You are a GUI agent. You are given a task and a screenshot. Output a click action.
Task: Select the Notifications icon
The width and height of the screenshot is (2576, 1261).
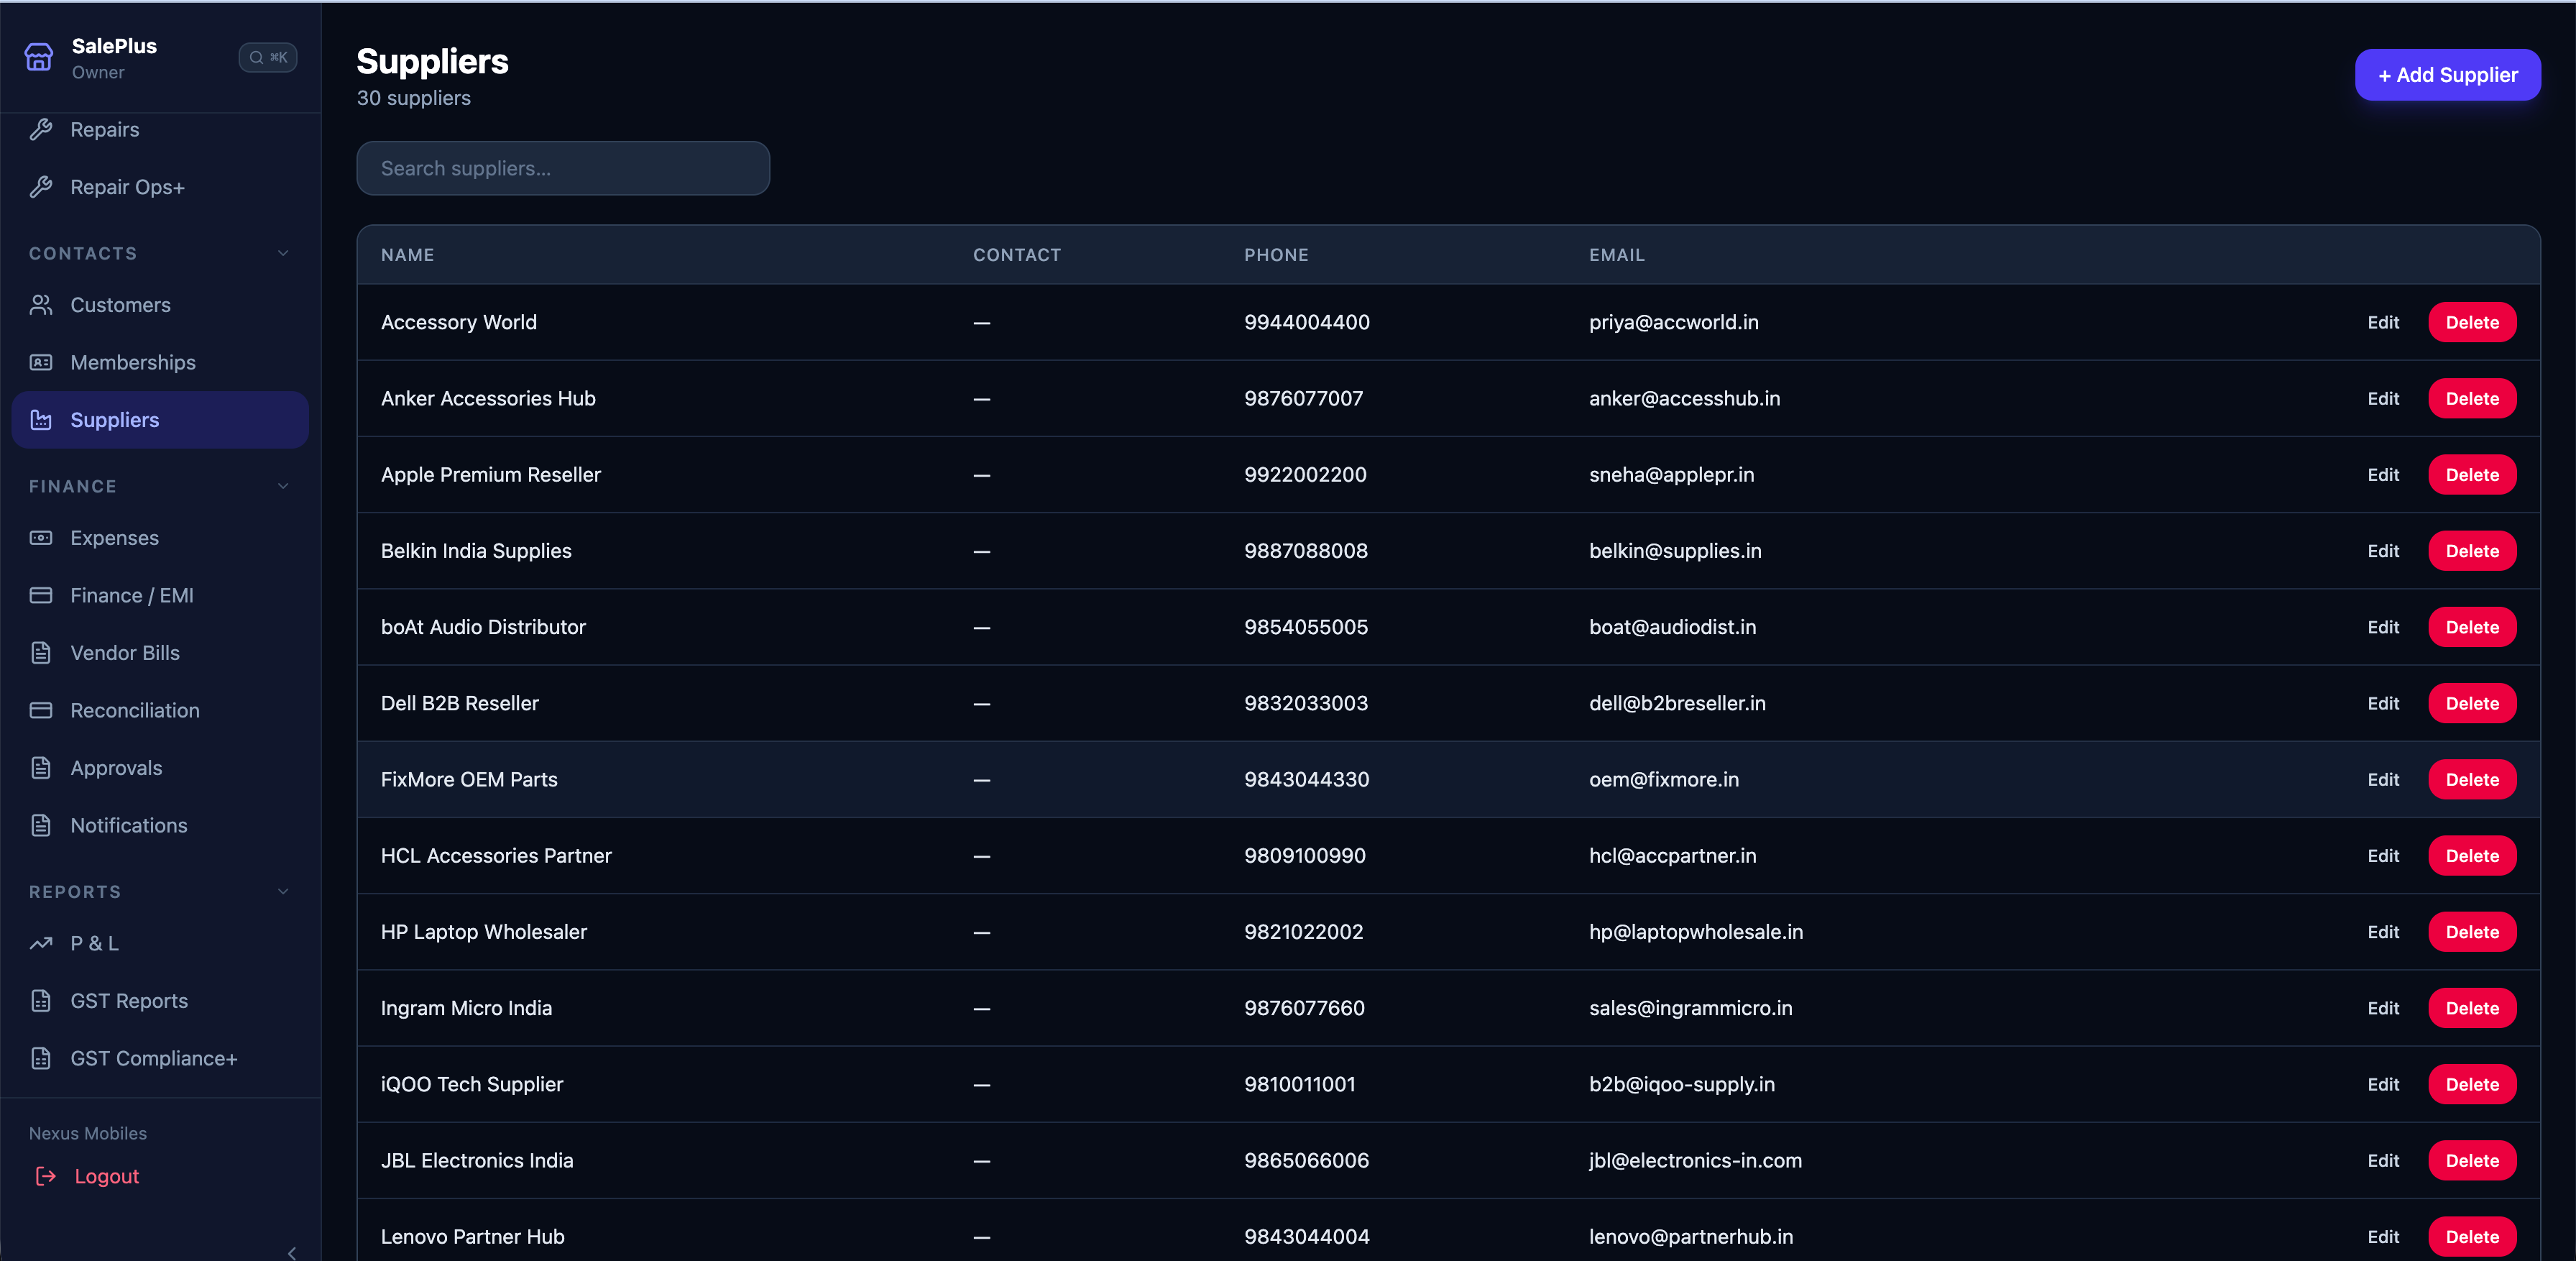coord(41,825)
